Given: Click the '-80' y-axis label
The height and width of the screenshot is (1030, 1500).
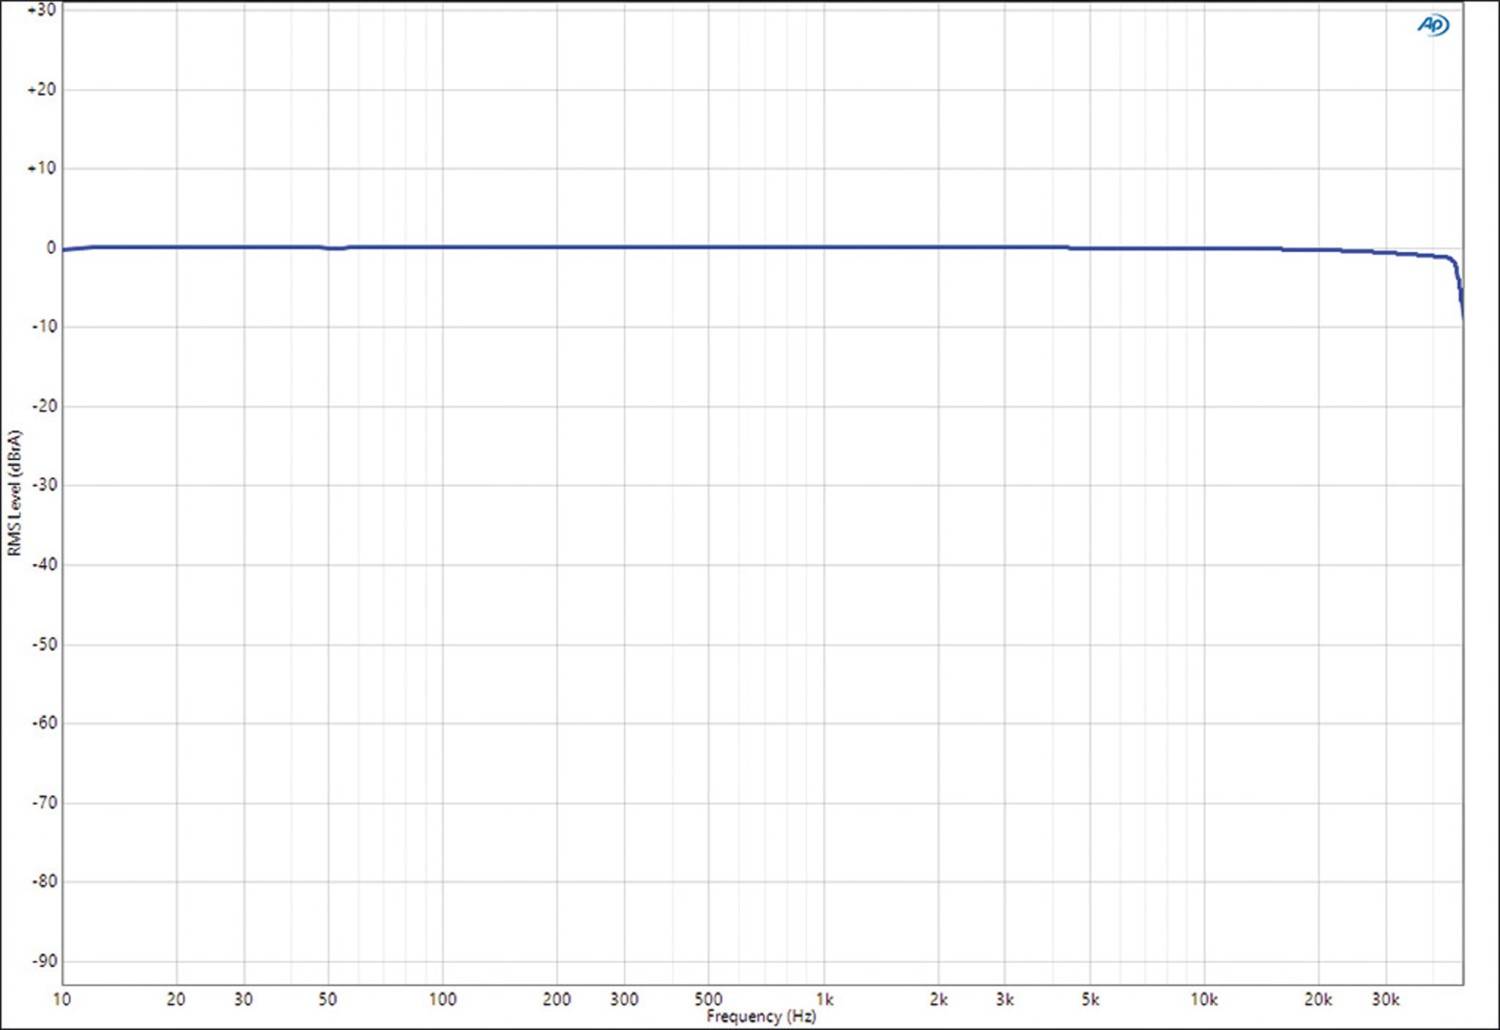Looking at the screenshot, I should (44, 882).
